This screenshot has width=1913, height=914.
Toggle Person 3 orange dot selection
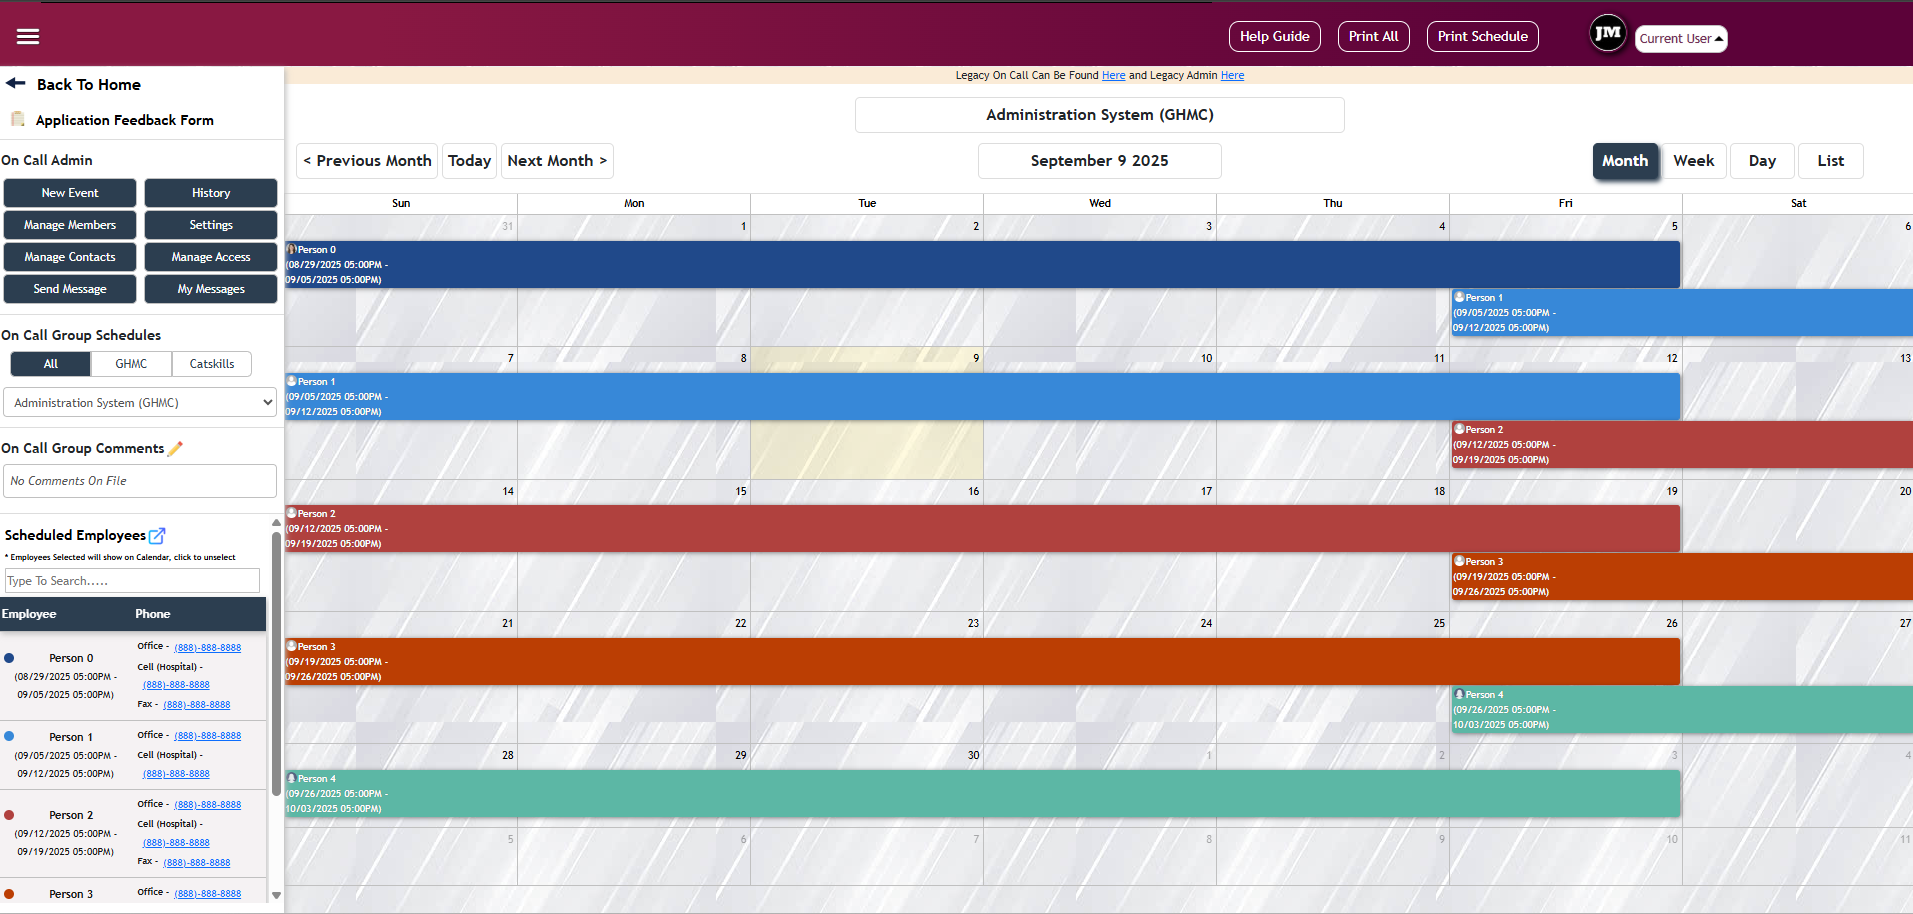9,894
